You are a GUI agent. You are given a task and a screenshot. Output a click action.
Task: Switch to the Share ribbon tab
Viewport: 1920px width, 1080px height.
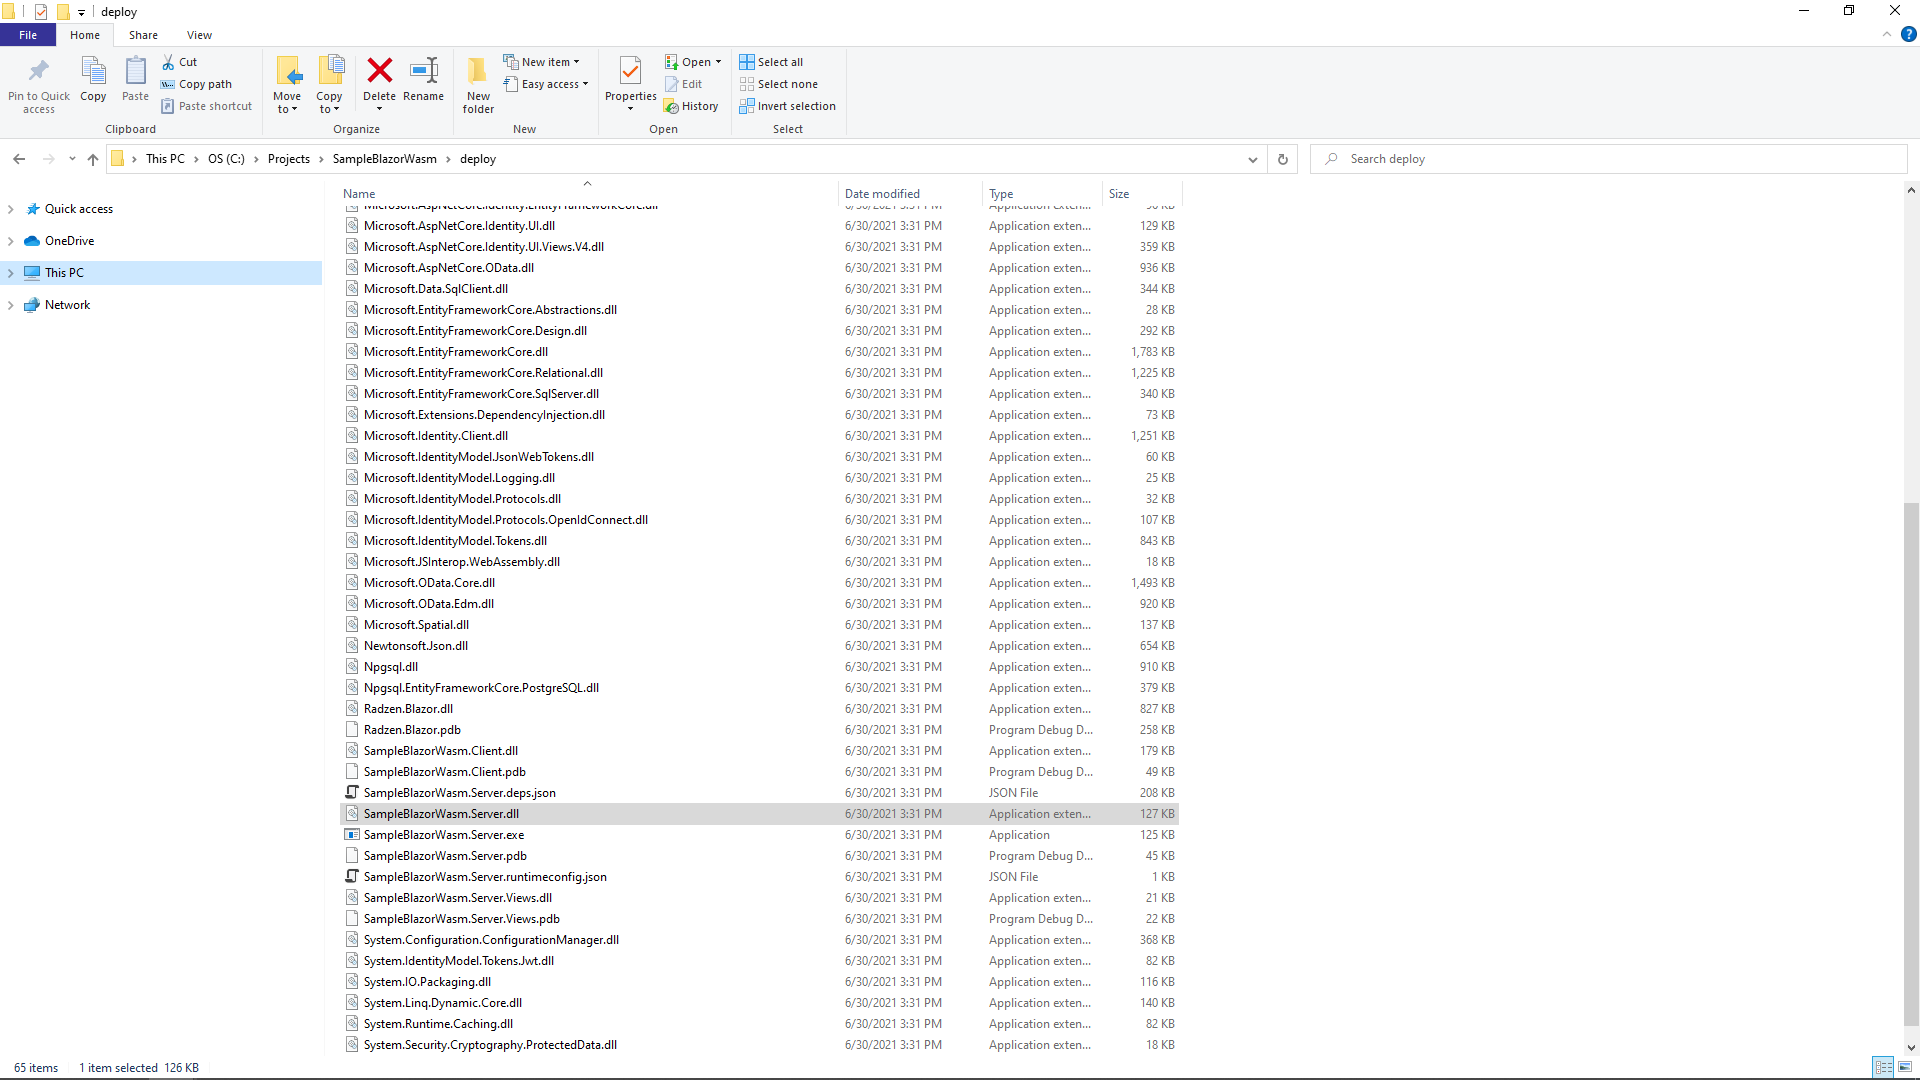143,35
